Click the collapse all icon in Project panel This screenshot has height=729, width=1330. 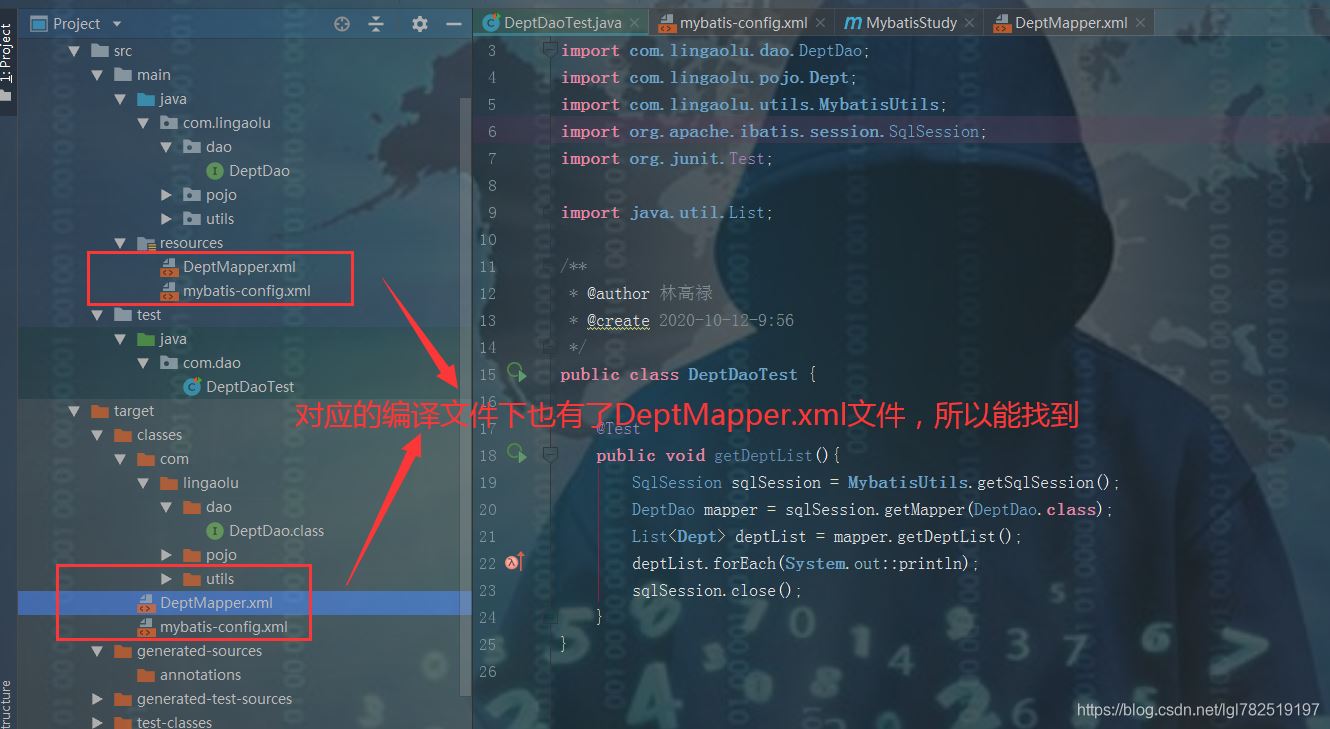376,24
